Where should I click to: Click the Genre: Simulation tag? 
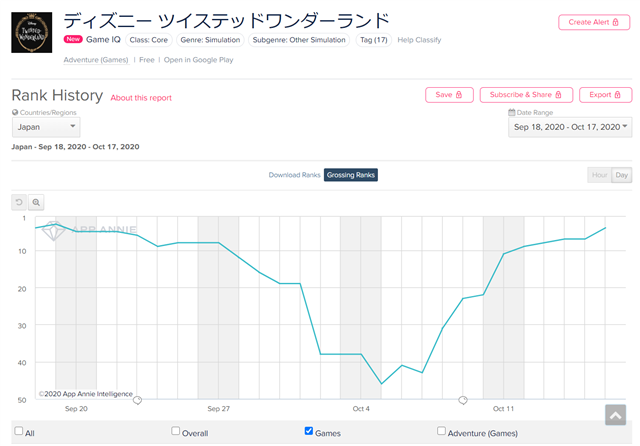point(210,40)
